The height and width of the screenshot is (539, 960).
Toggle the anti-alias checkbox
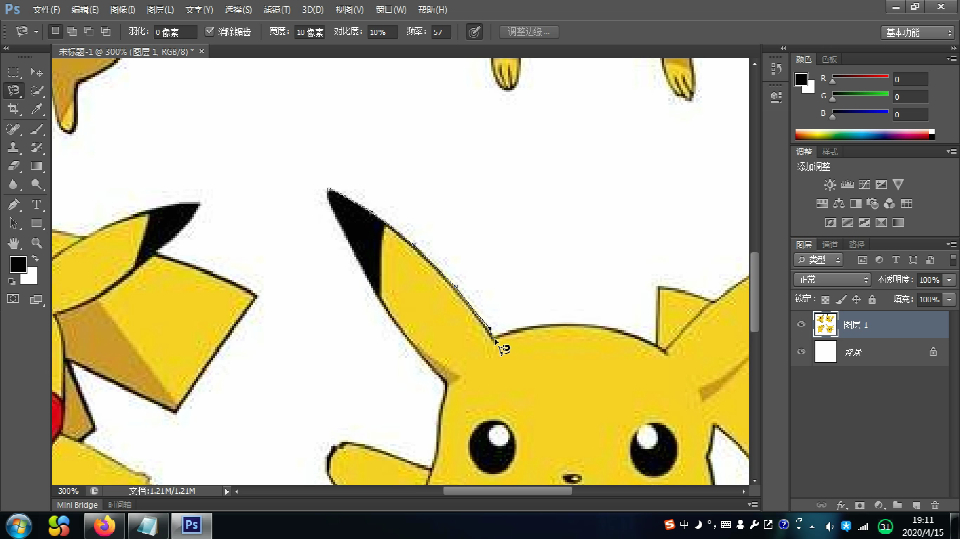[210, 32]
